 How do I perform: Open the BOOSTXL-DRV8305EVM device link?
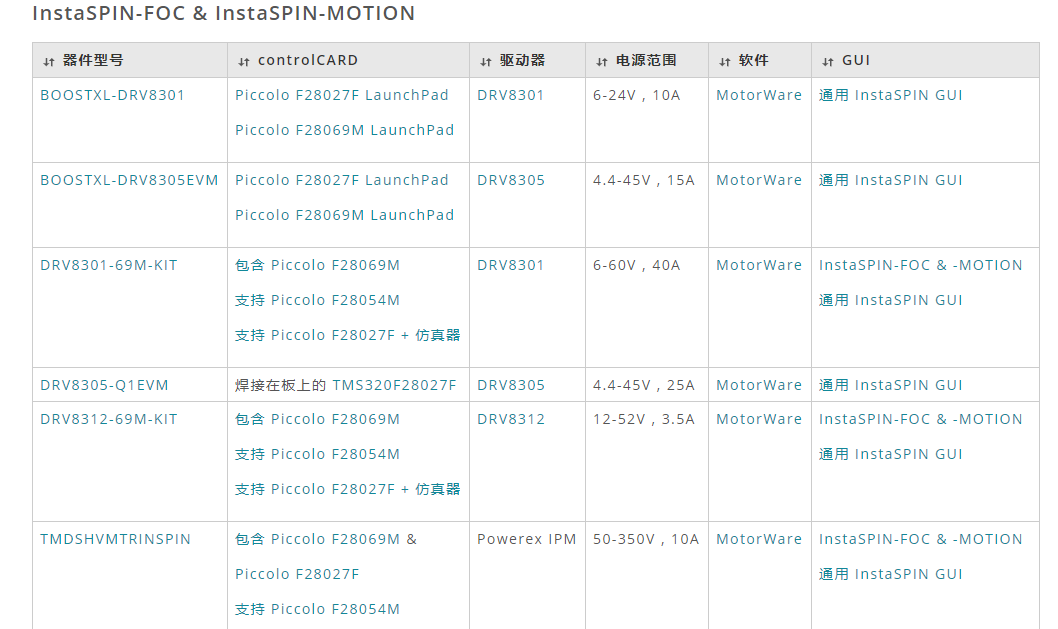pyautogui.click(x=129, y=180)
